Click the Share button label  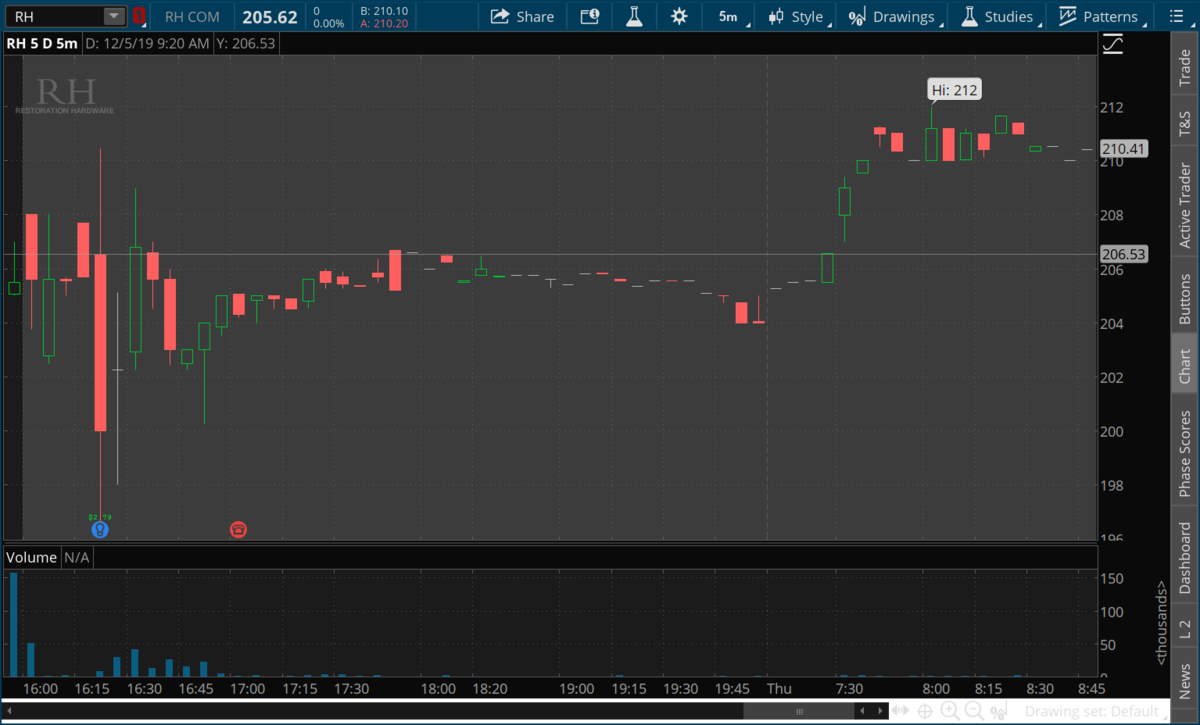535,16
